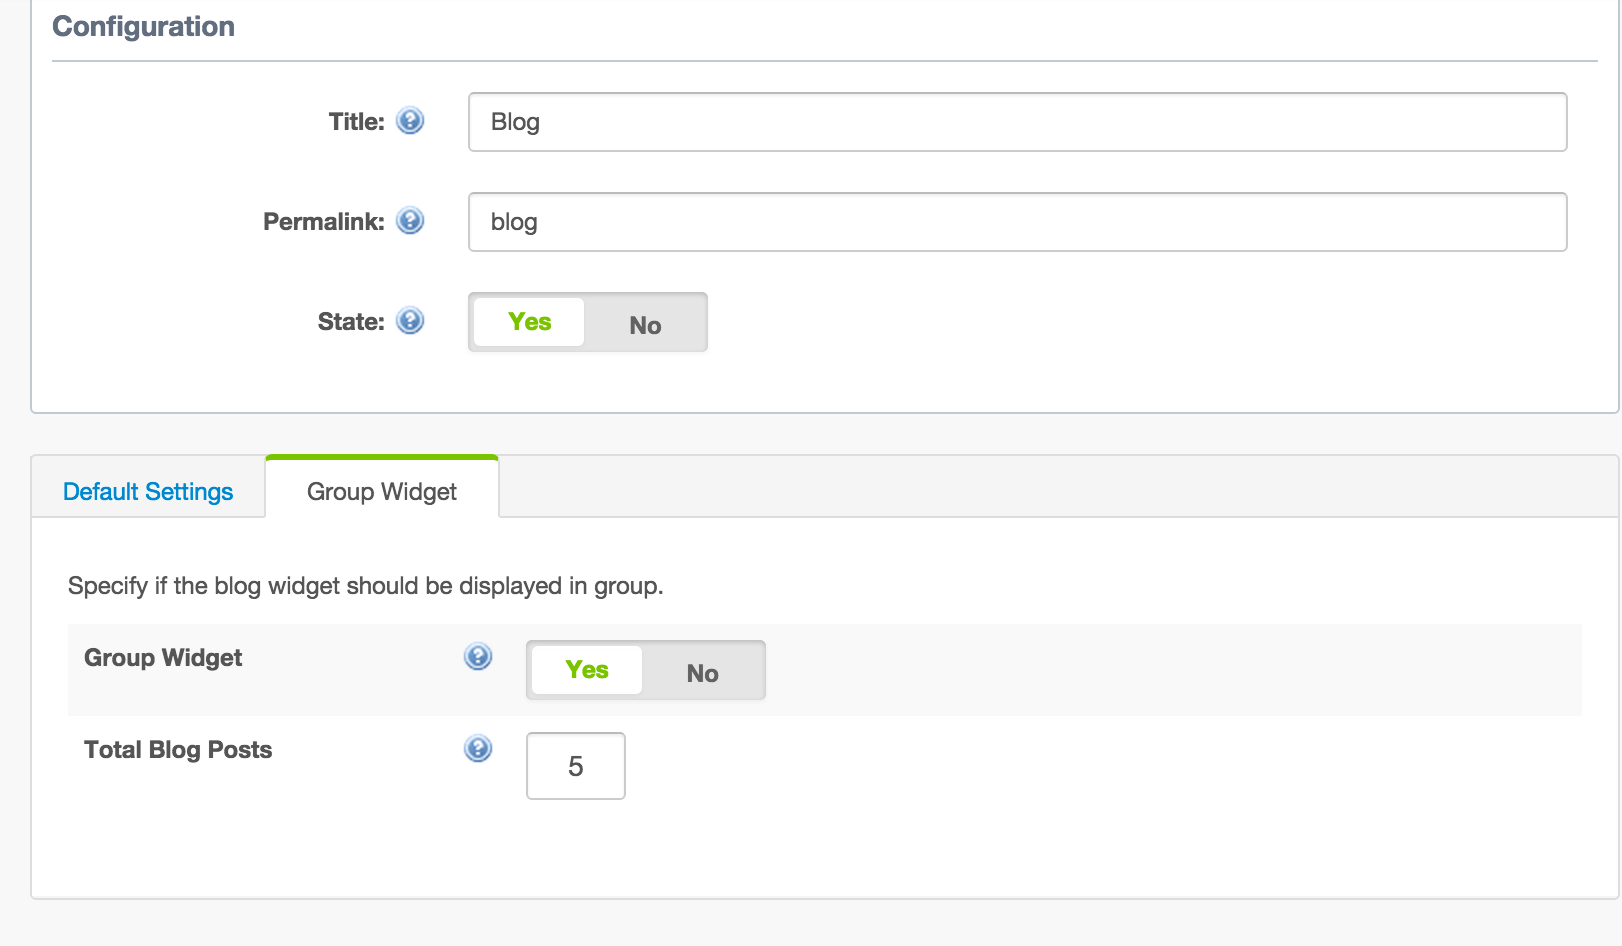
Task: Click the Group Widget setting row label
Action: tap(163, 658)
